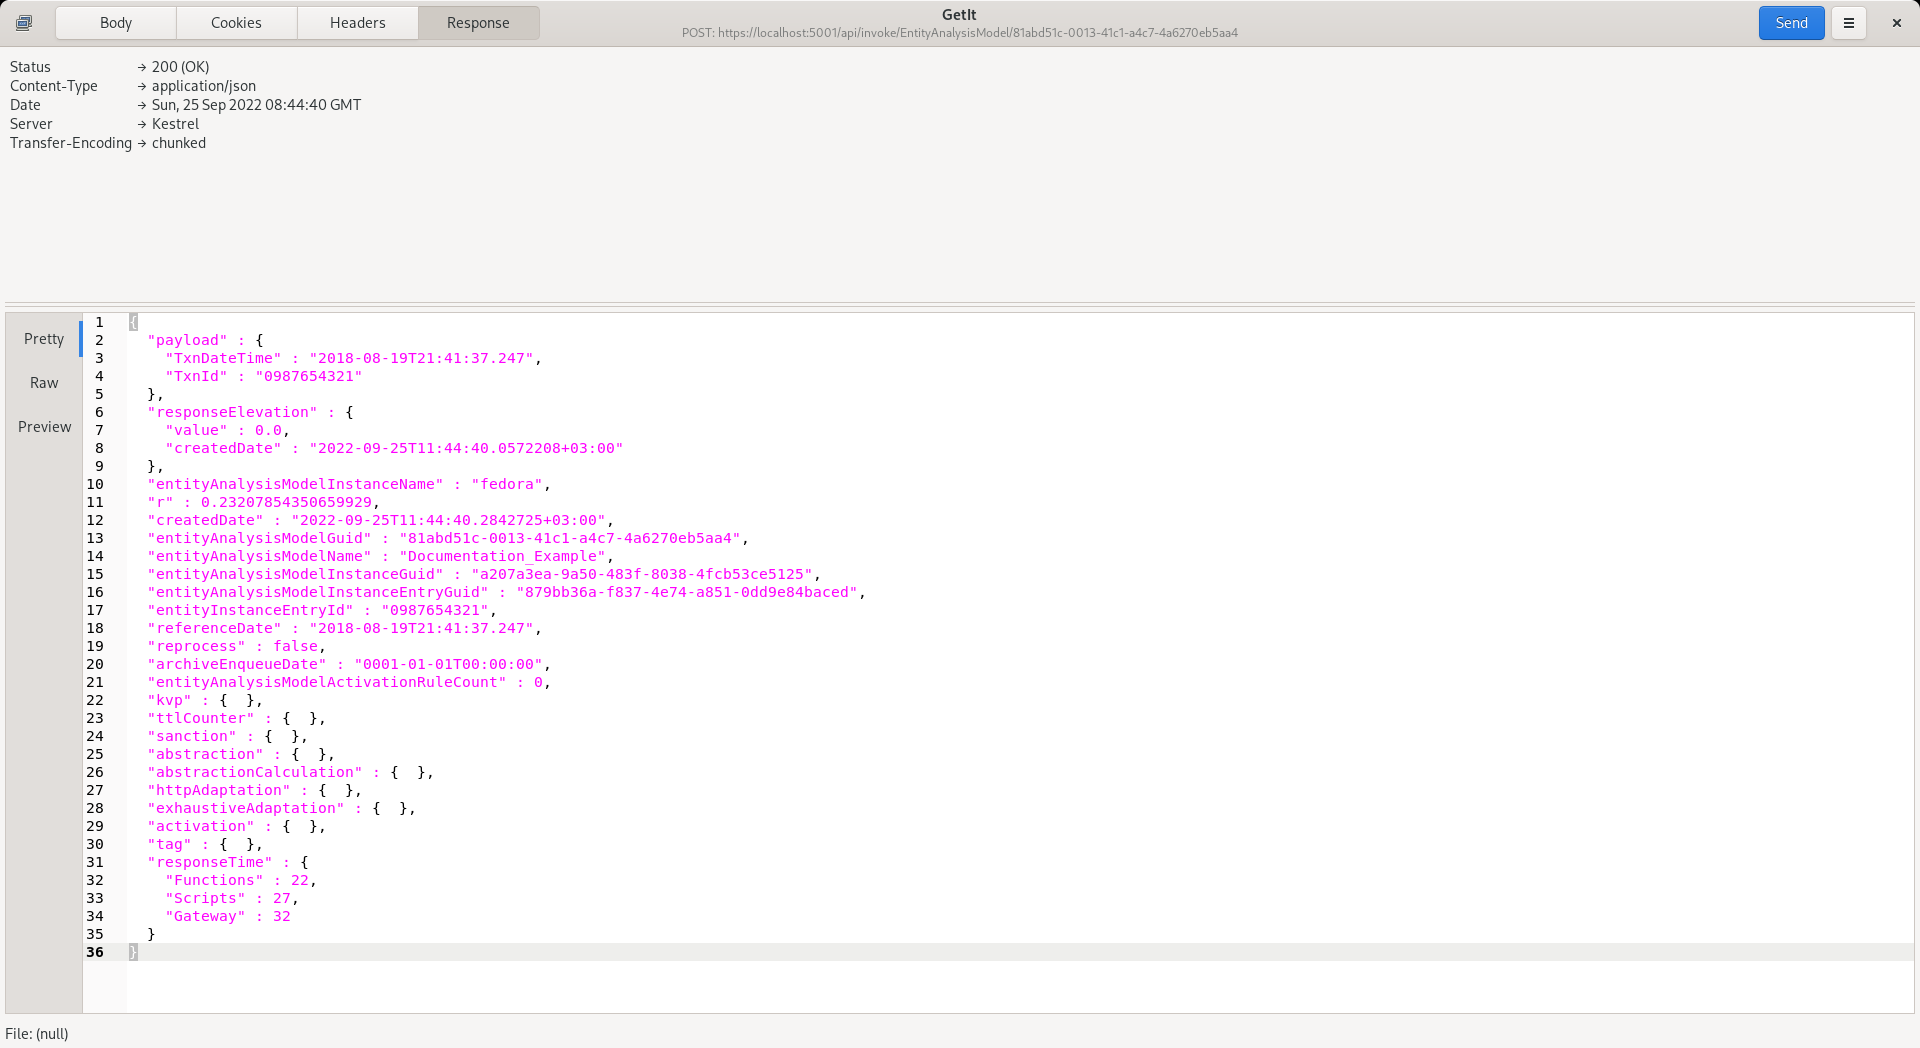The height and width of the screenshot is (1048, 1920).
Task: Click the Kestrel server value
Action: coord(175,124)
